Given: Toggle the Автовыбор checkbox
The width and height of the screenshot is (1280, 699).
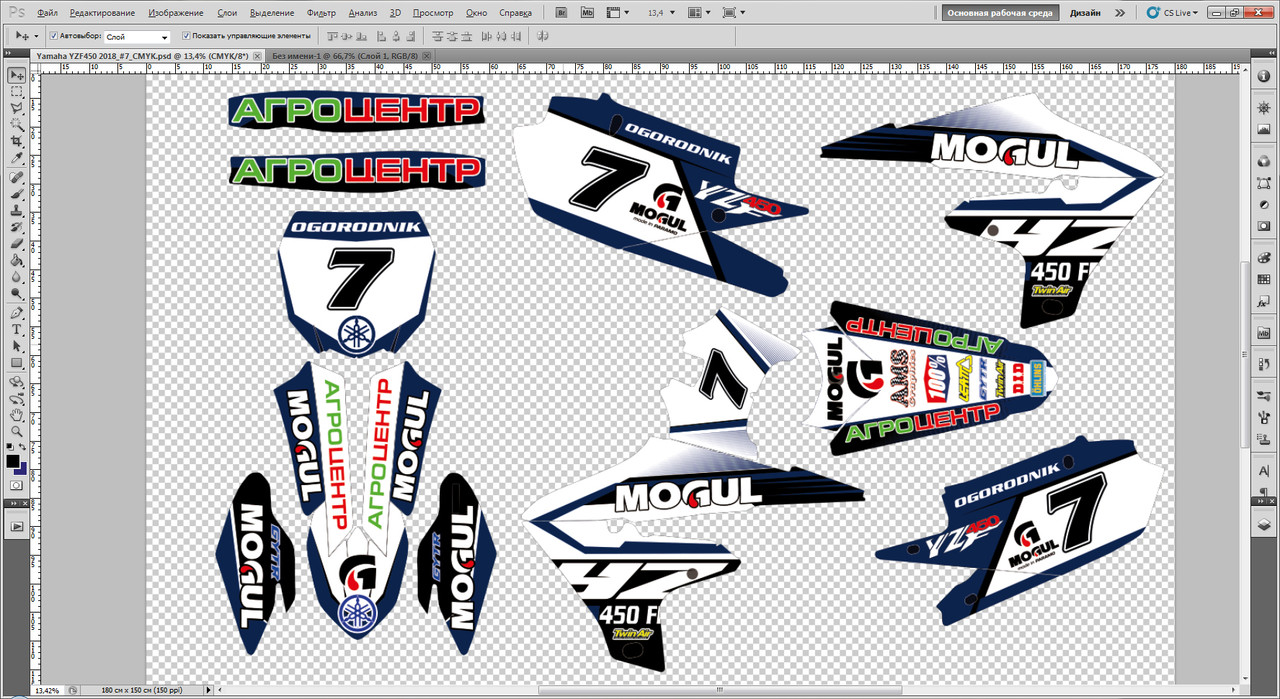Looking at the screenshot, I should (x=52, y=35).
